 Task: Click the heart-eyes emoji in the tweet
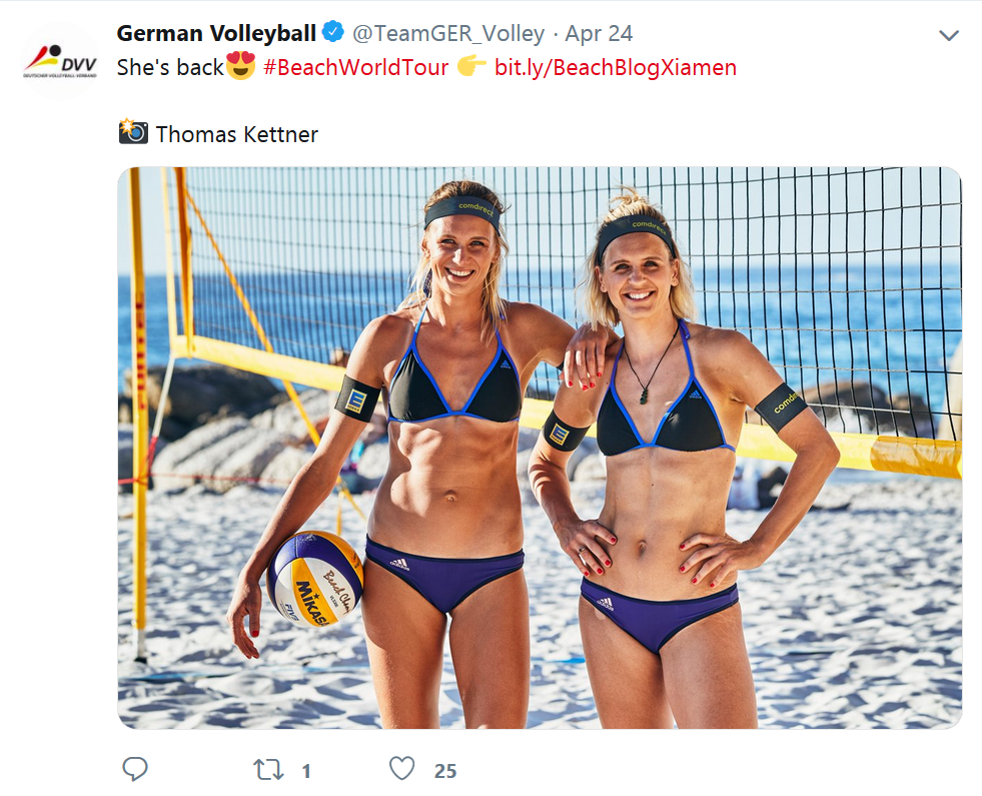[x=240, y=66]
